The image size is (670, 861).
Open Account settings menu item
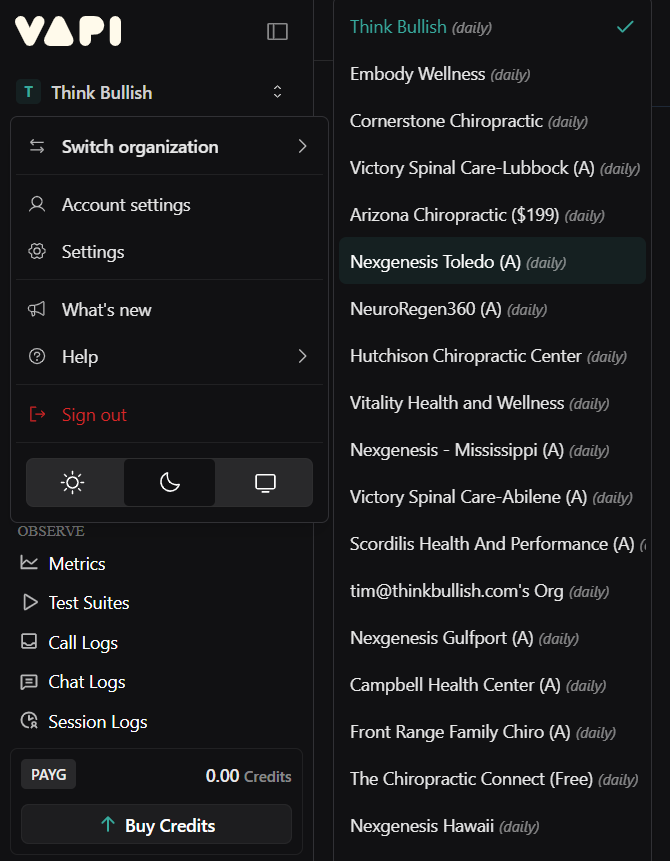tap(169, 205)
